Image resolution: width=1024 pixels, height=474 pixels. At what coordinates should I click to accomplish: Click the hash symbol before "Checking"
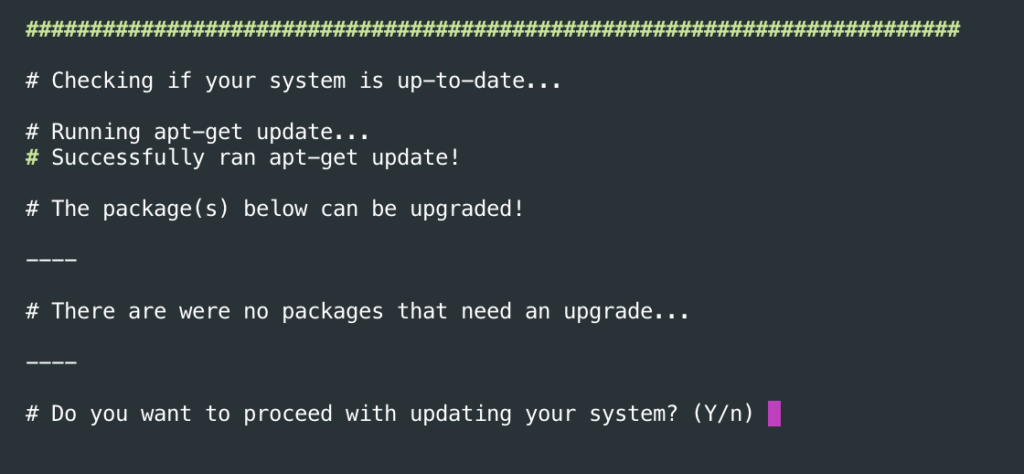pyautogui.click(x=32, y=81)
